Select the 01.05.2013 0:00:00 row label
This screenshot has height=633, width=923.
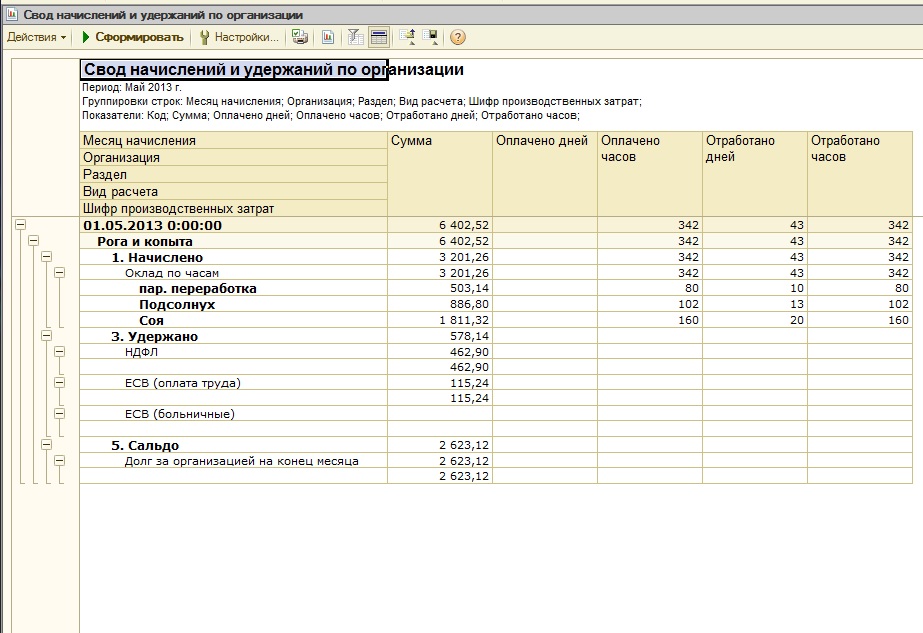pyautogui.click(x=234, y=225)
